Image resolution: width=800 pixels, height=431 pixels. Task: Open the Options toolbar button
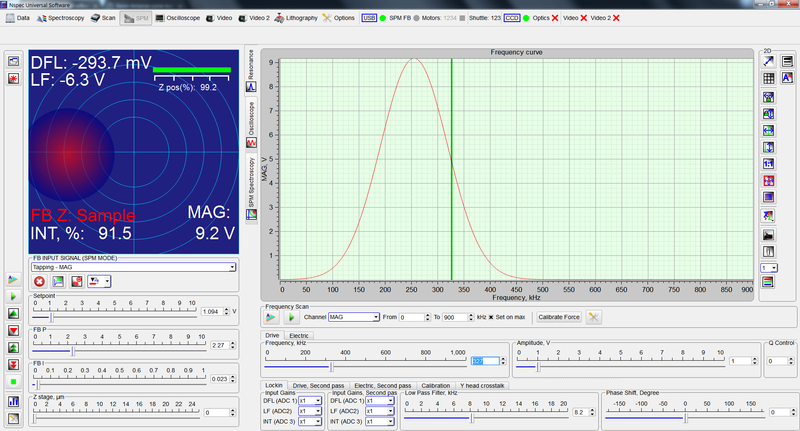pos(338,18)
